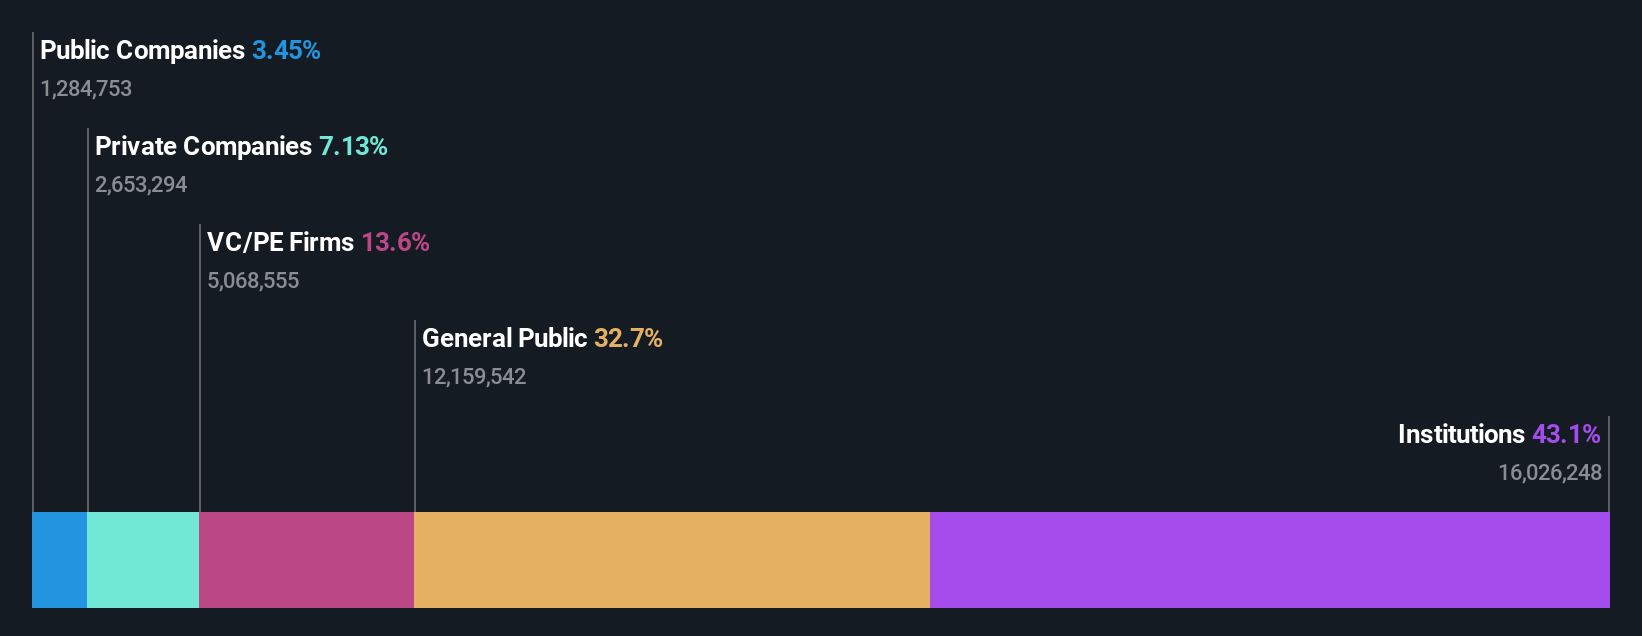Screen dimensions: 1642x636
Task: Click the share count 1,284,753
Action: point(86,89)
